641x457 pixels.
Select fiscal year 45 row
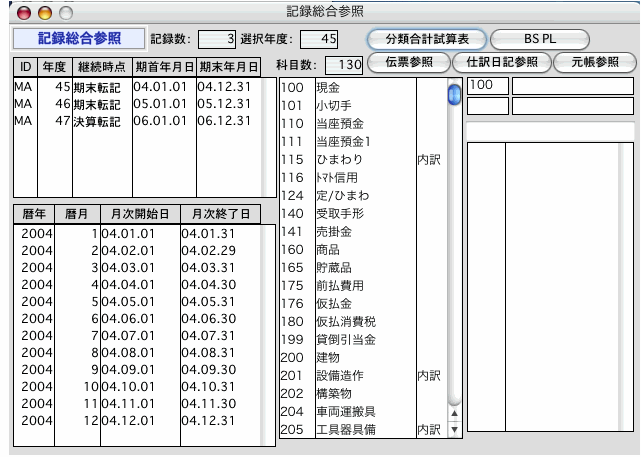[x=135, y=87]
